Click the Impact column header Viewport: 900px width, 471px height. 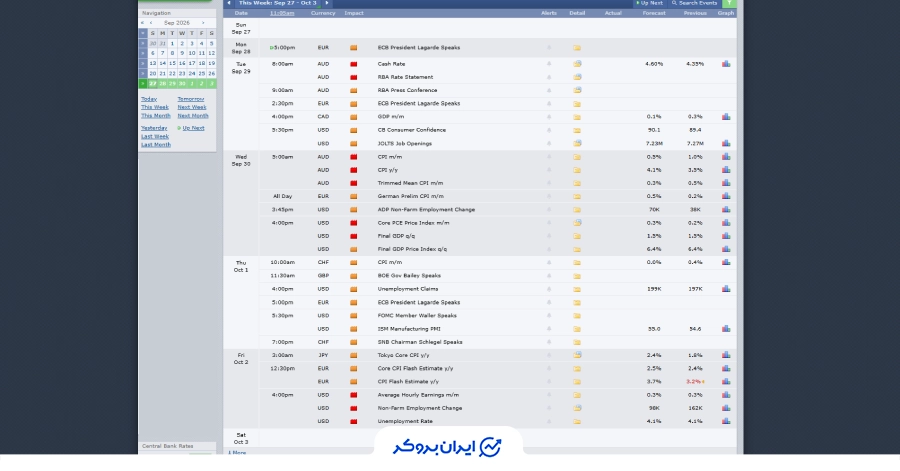(354, 13)
